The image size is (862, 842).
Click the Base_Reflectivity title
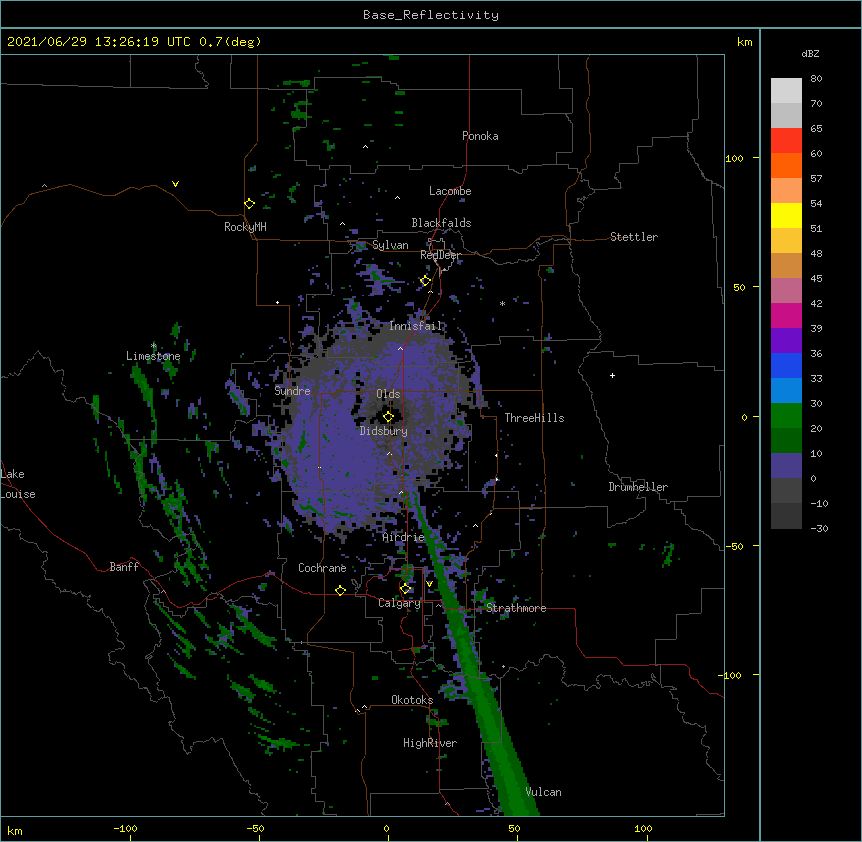431,15
